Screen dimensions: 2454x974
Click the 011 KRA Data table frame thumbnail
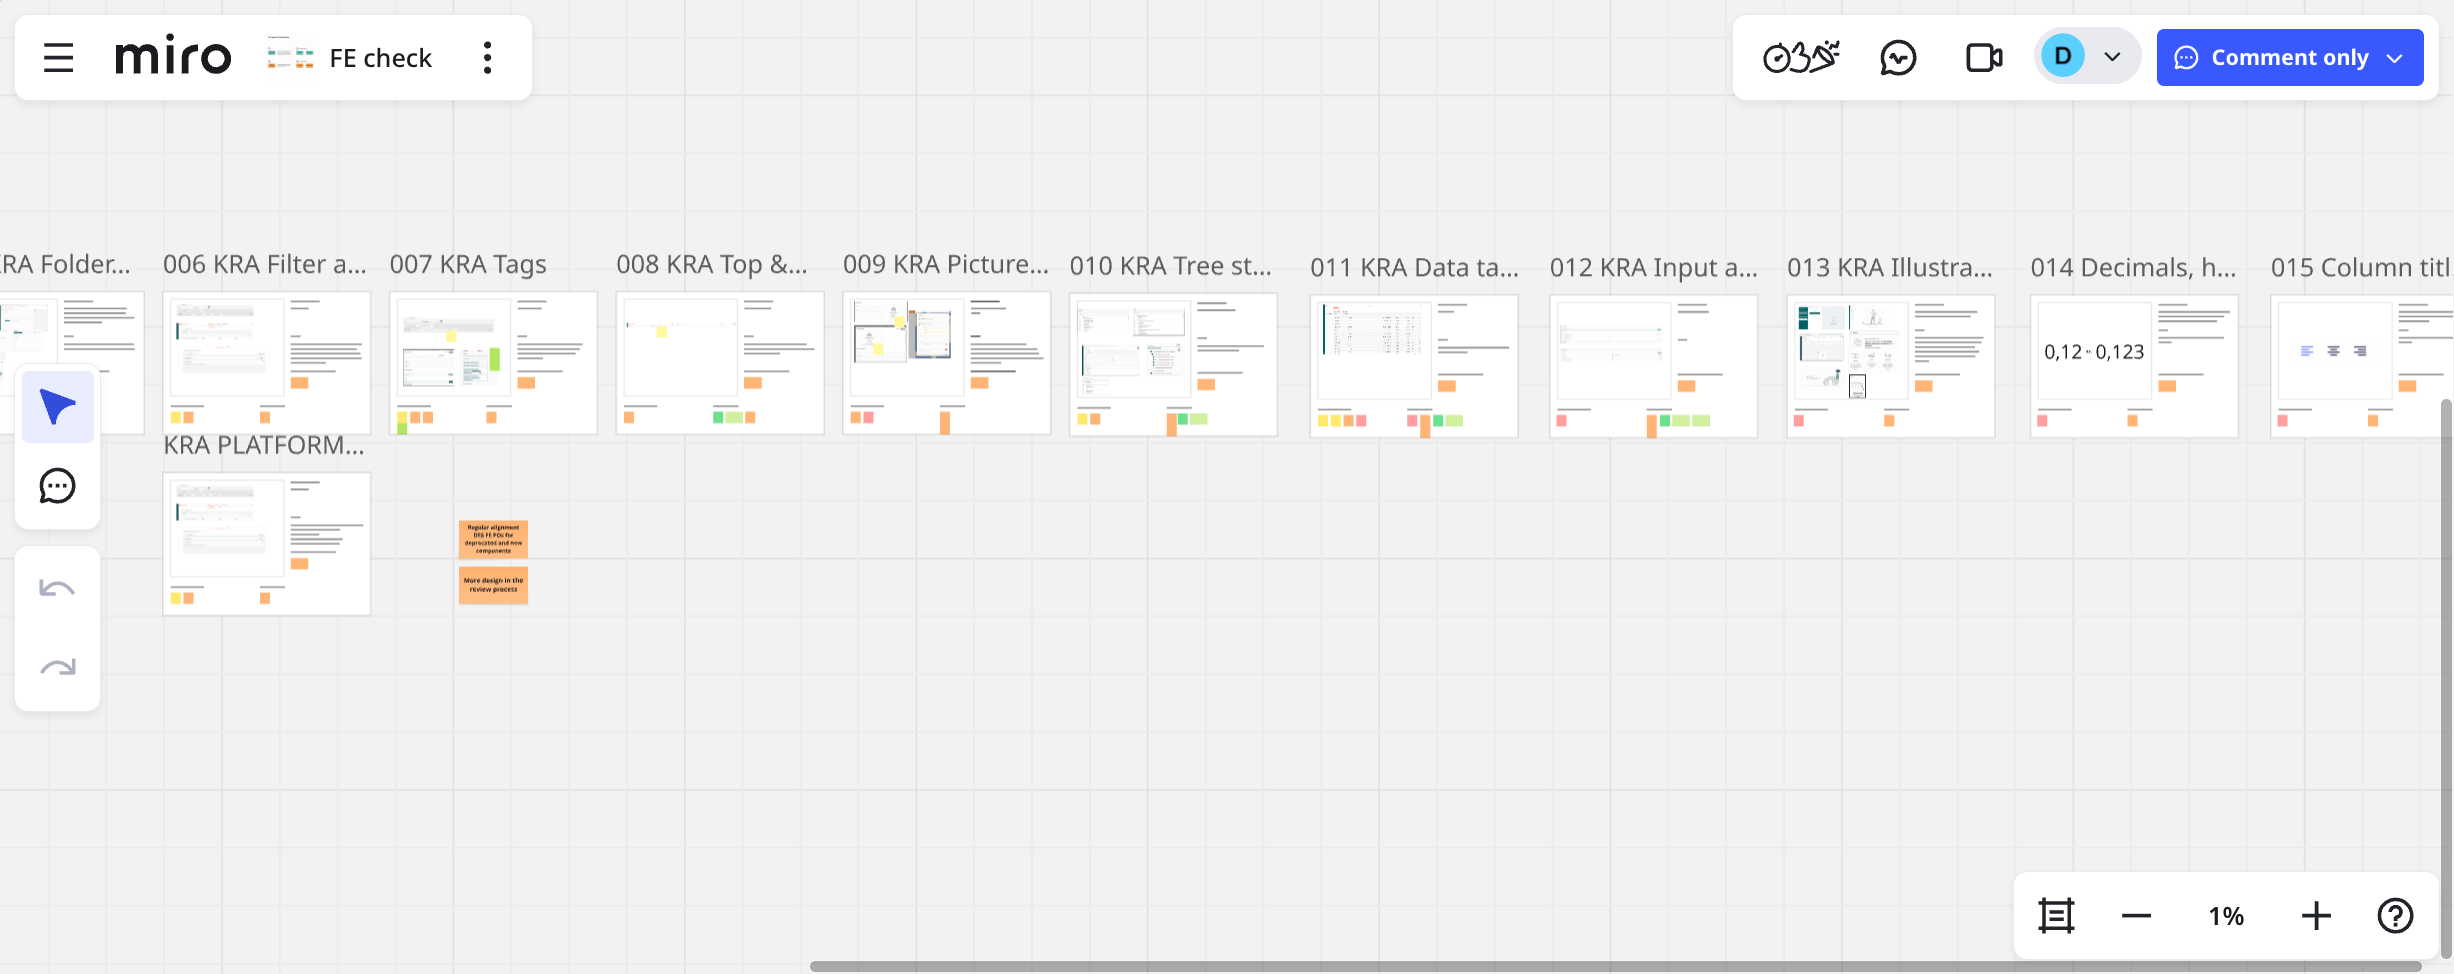pos(1414,366)
